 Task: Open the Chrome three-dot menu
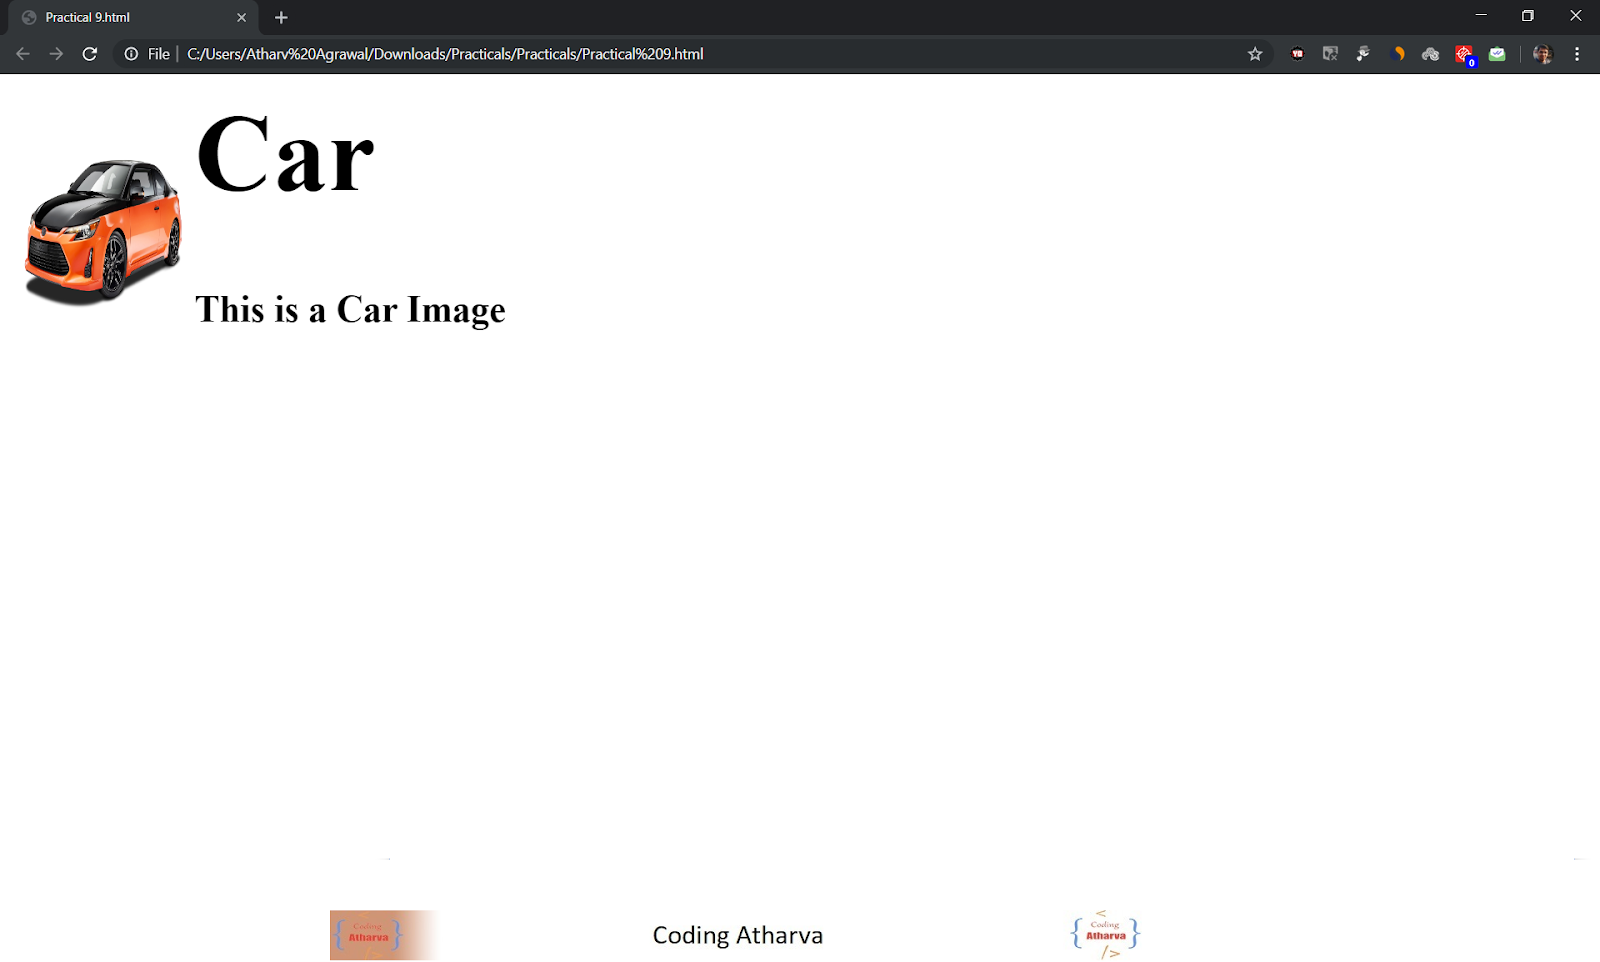(1579, 54)
